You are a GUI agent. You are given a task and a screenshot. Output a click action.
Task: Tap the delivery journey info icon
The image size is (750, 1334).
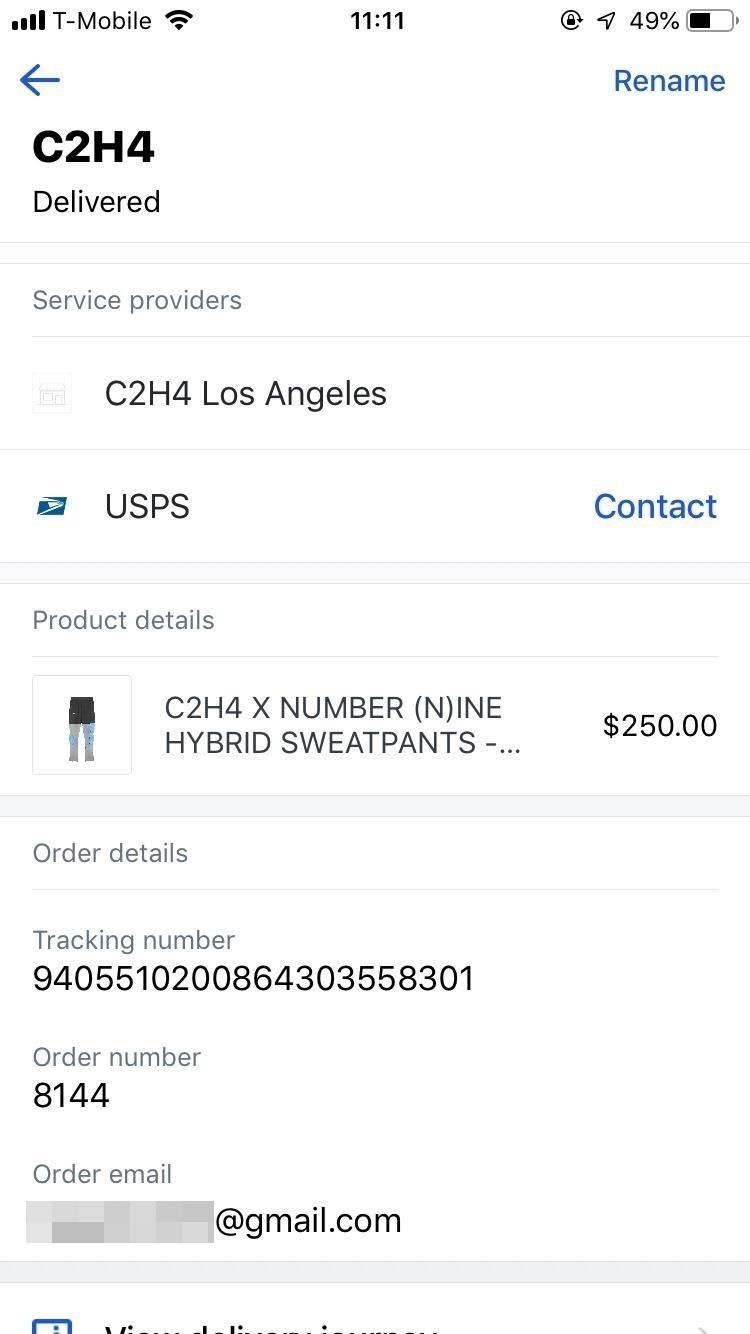[x=52, y=1326]
